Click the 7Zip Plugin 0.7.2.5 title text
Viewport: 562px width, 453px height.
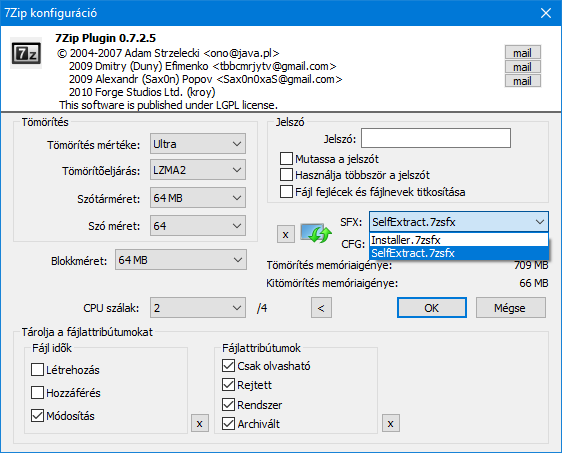coord(106,38)
